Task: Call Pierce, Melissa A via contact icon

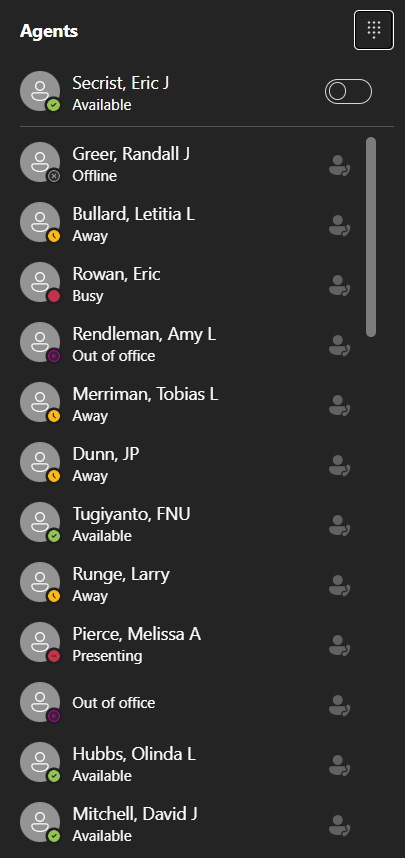Action: [339, 645]
